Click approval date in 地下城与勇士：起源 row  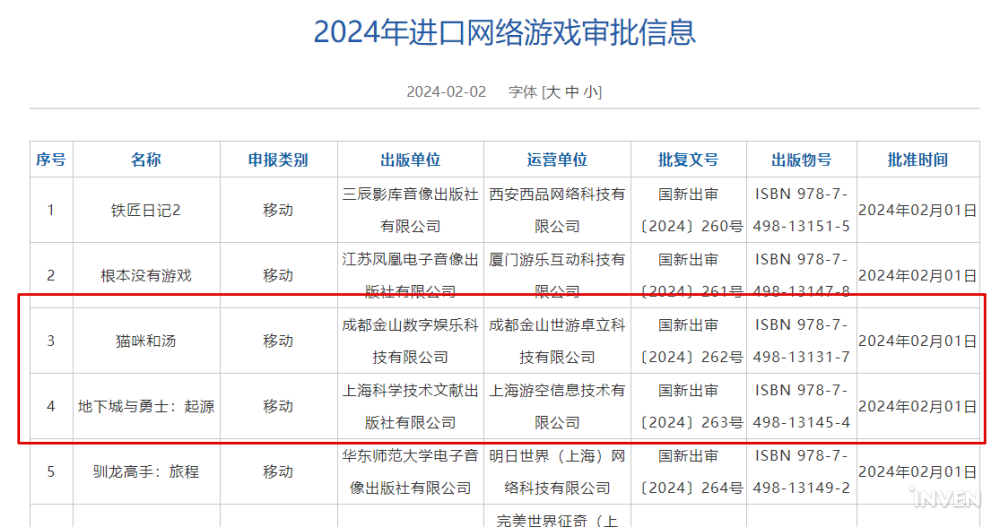[918, 406]
